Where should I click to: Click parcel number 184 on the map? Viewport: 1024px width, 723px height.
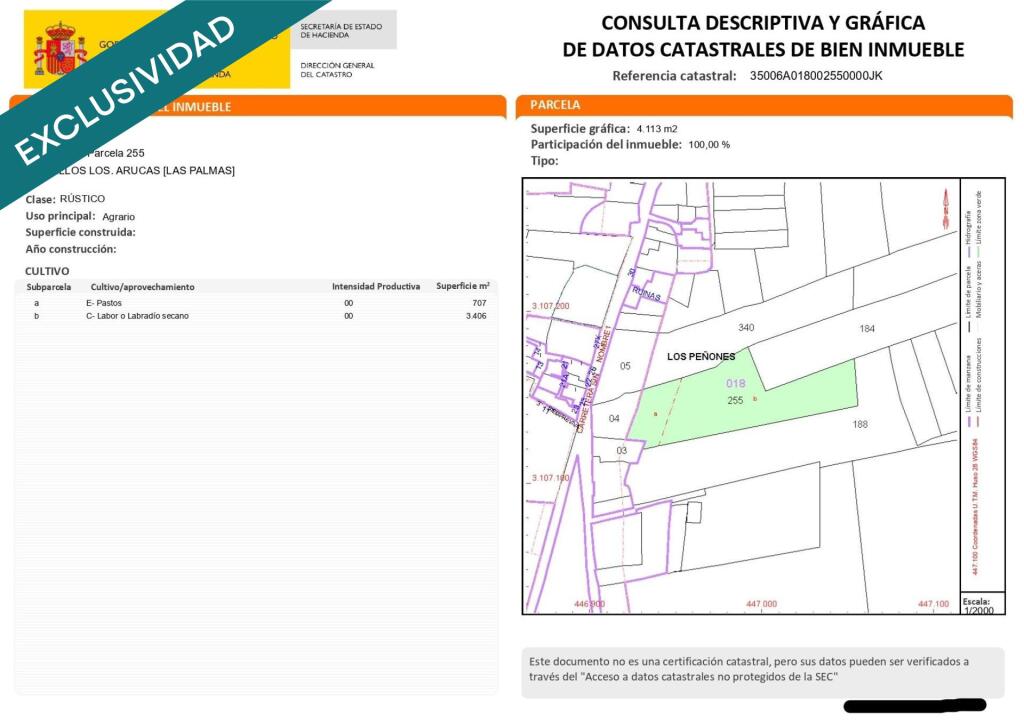pos(867,329)
